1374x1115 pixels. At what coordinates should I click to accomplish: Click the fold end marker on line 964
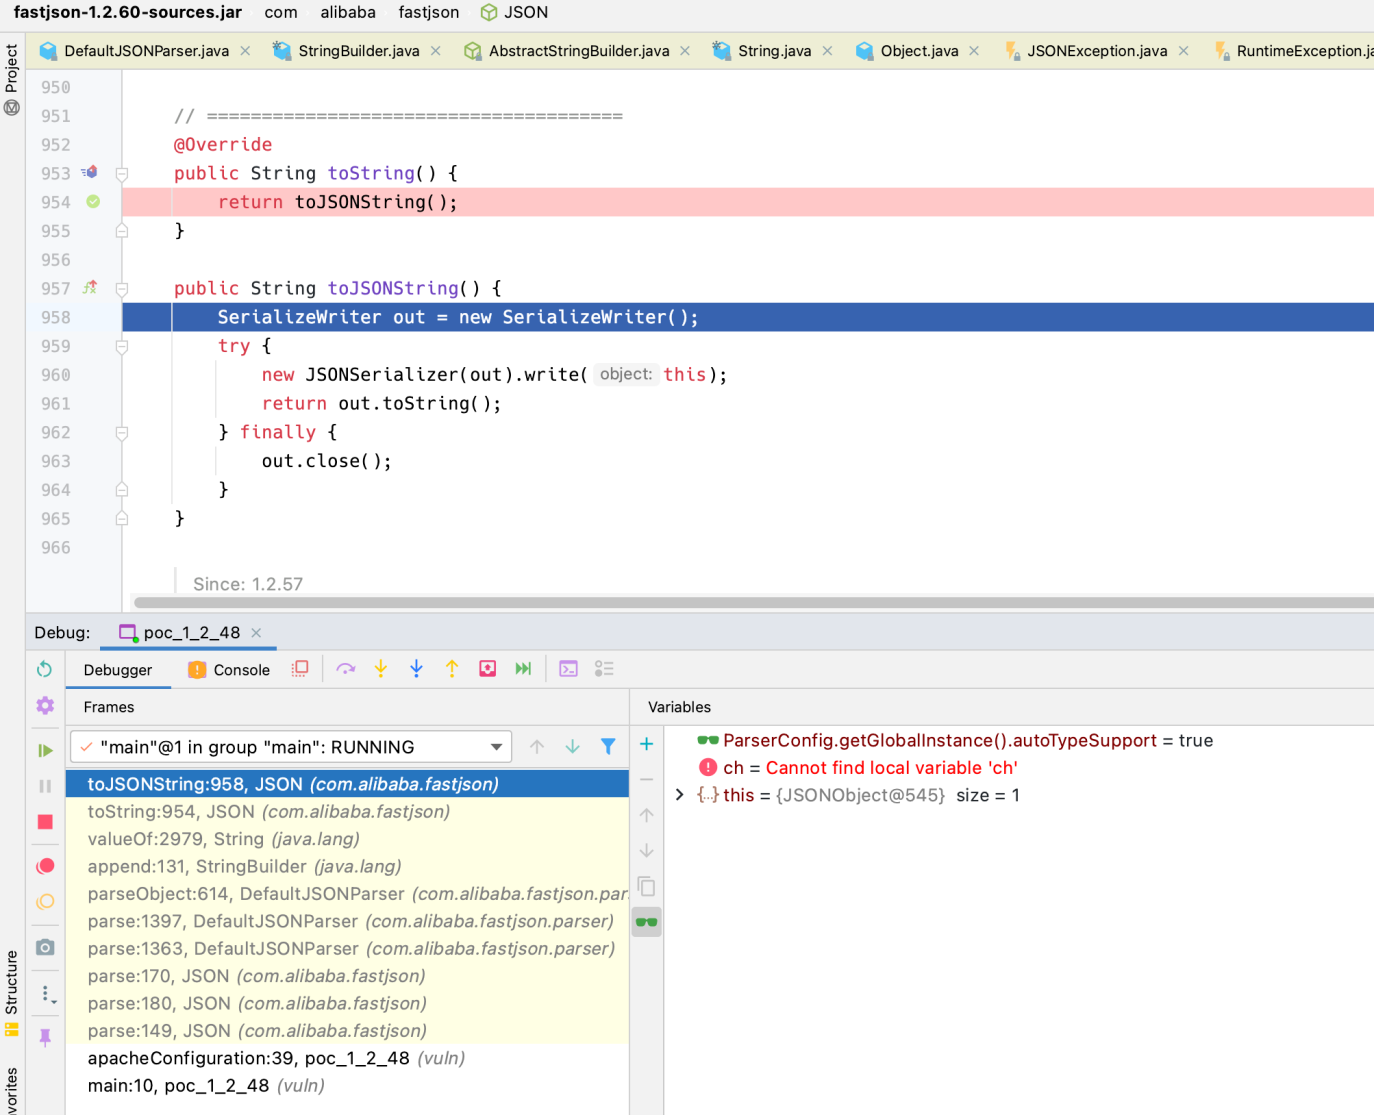point(122,490)
